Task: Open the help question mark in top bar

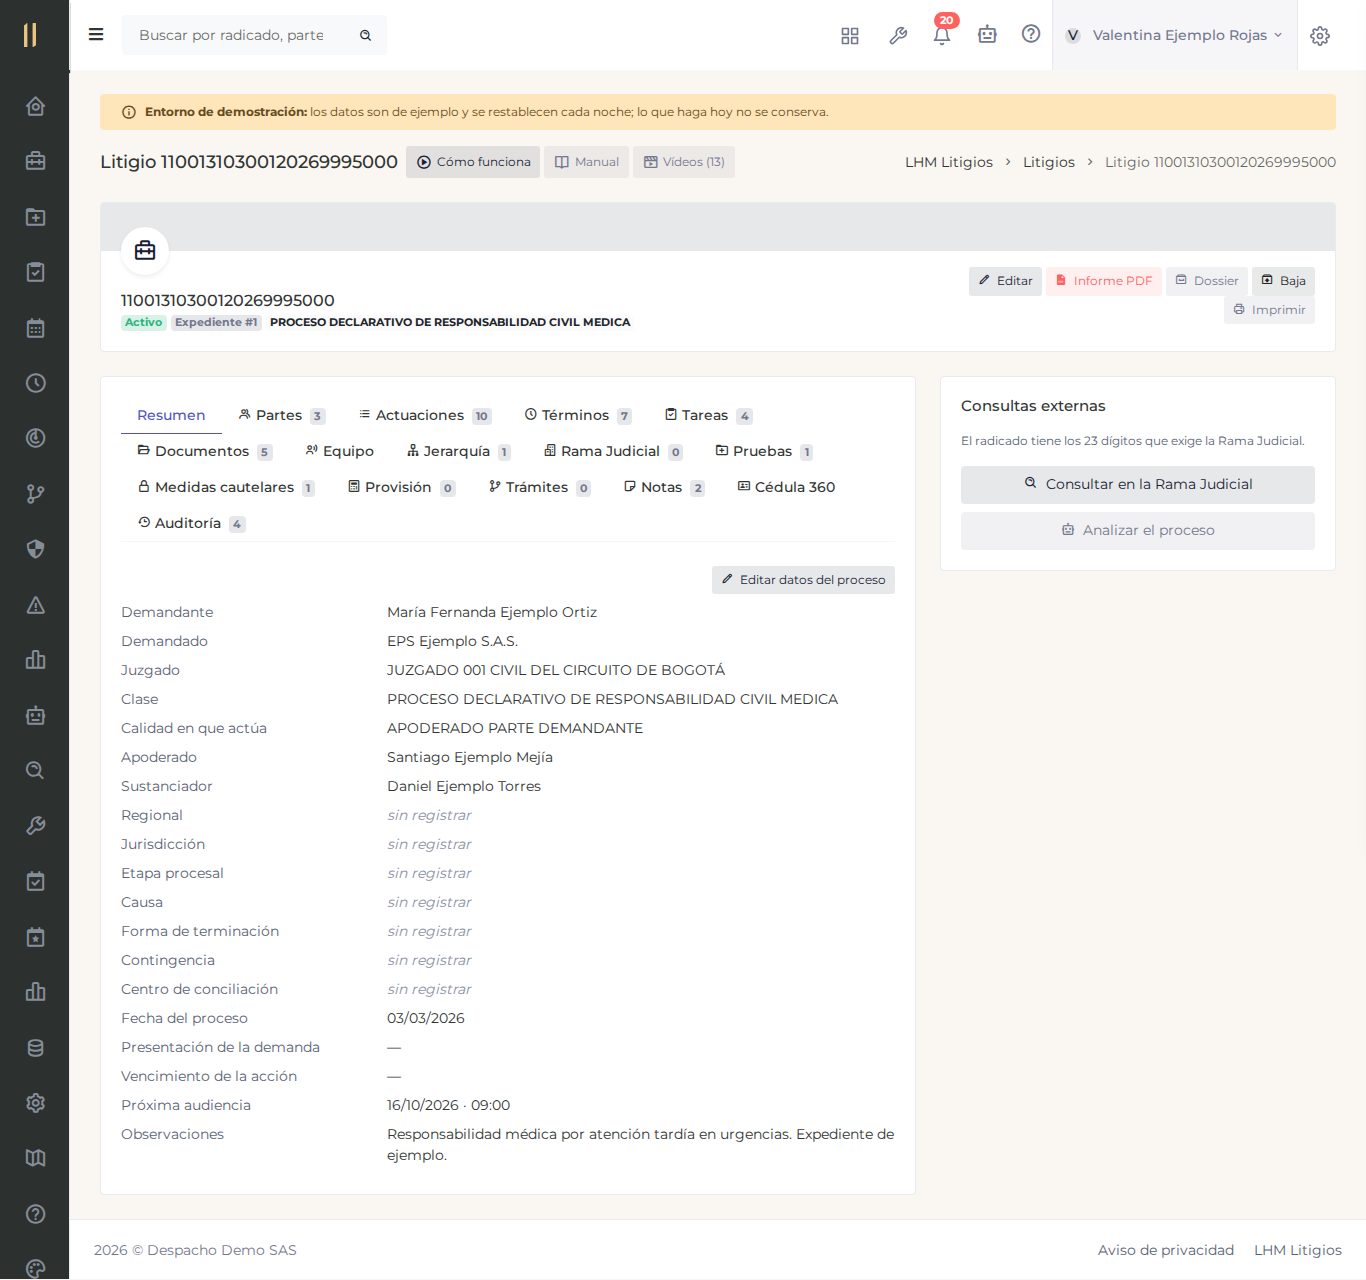Action: pos(1031,34)
